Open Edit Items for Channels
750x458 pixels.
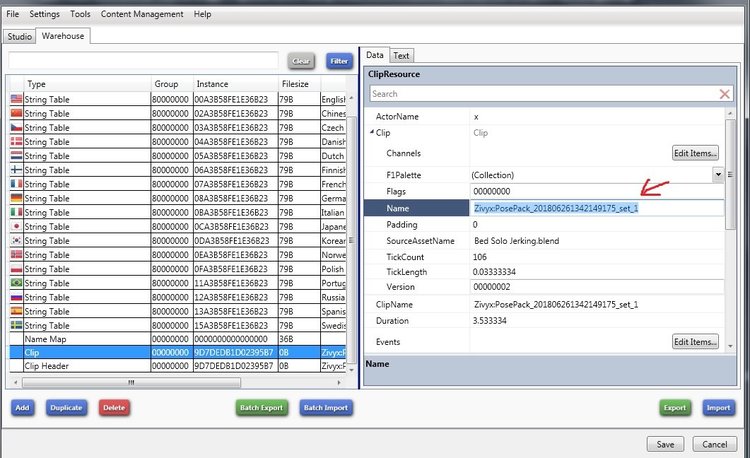pos(695,153)
